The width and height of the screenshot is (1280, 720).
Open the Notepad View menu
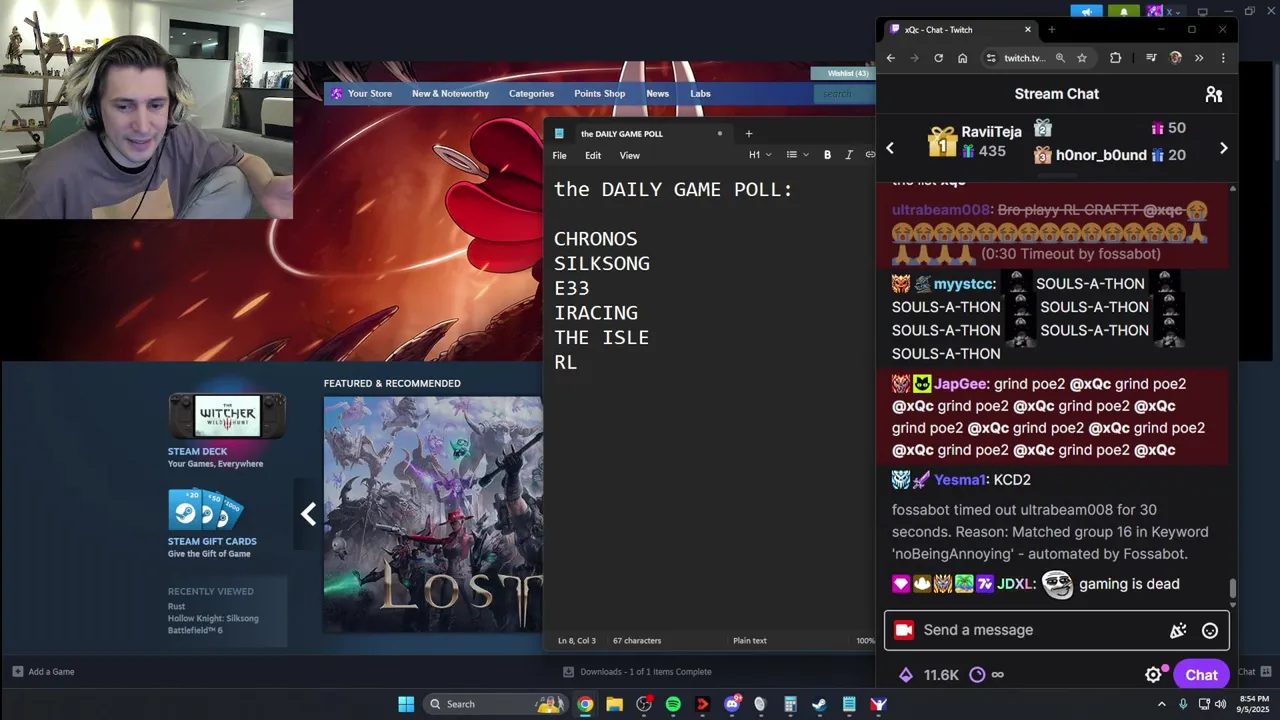point(629,155)
